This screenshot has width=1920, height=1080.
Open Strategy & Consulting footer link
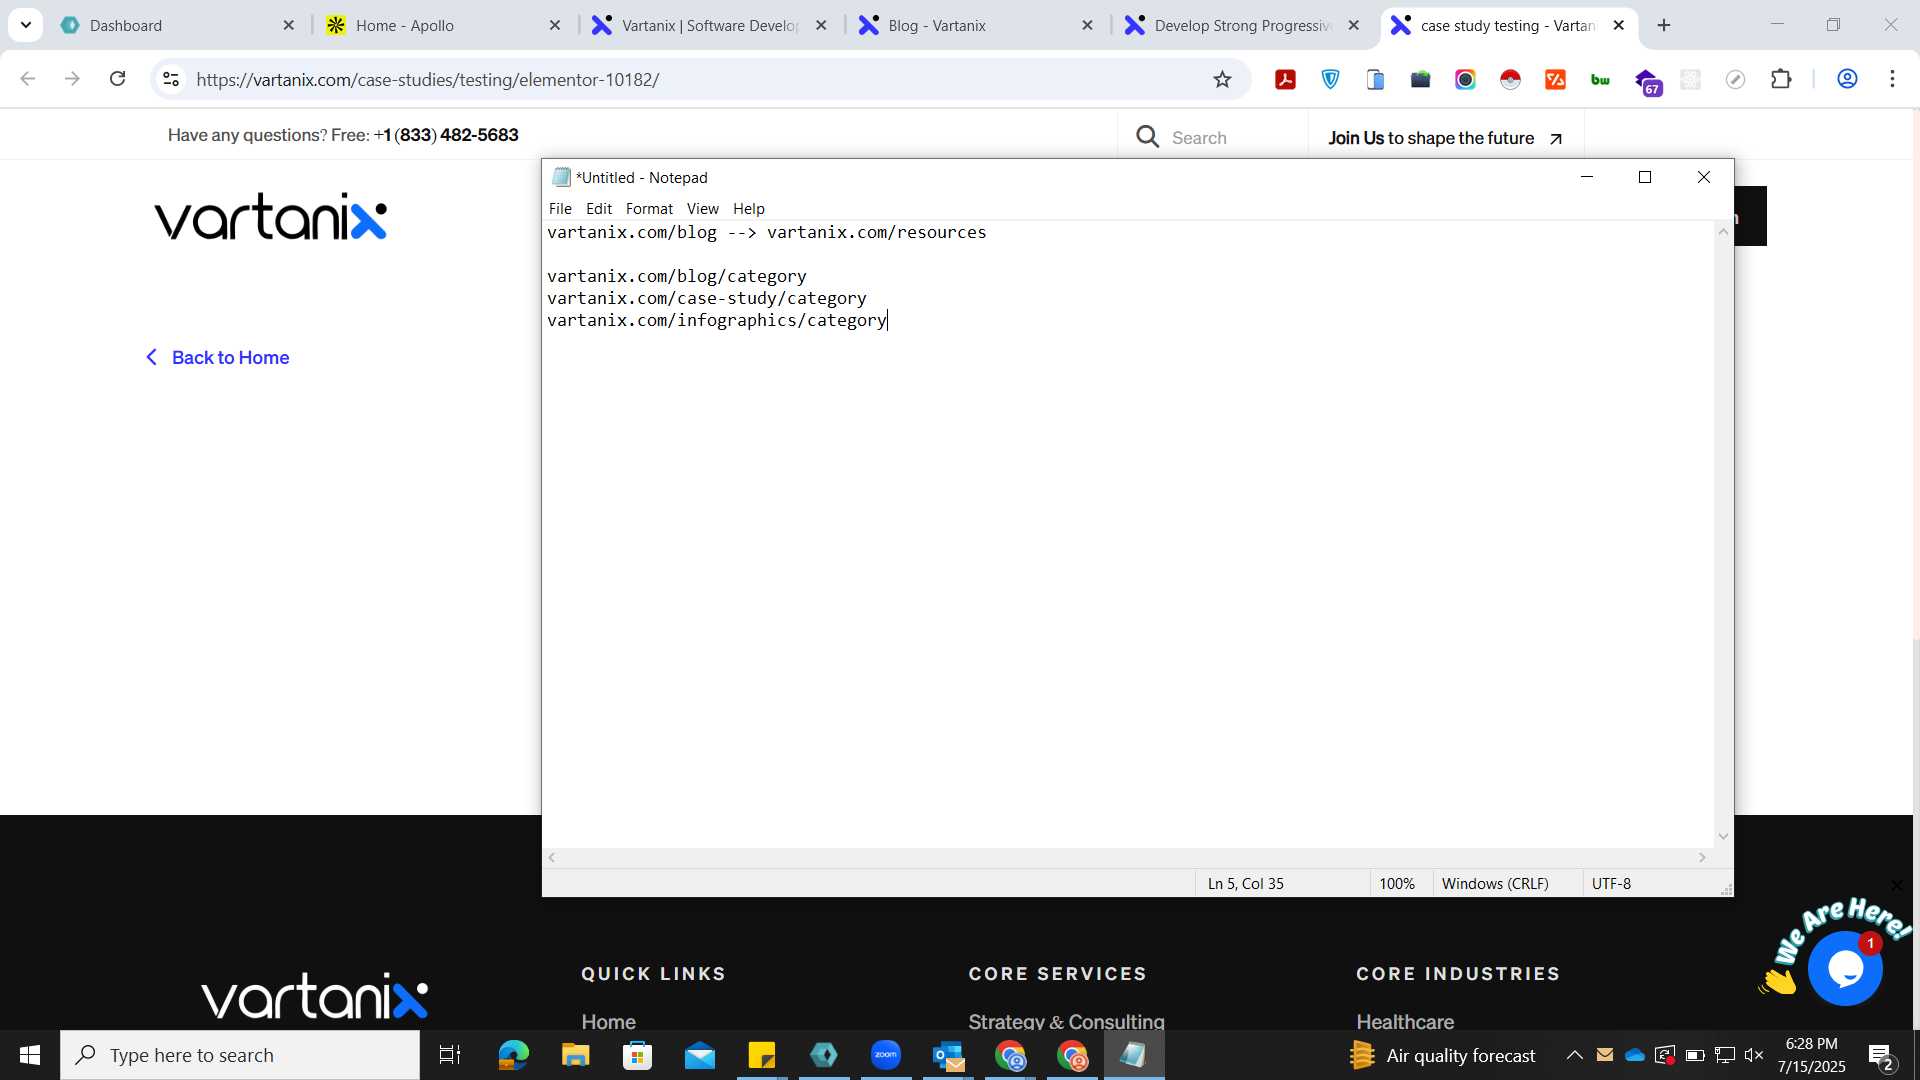tap(1066, 1020)
